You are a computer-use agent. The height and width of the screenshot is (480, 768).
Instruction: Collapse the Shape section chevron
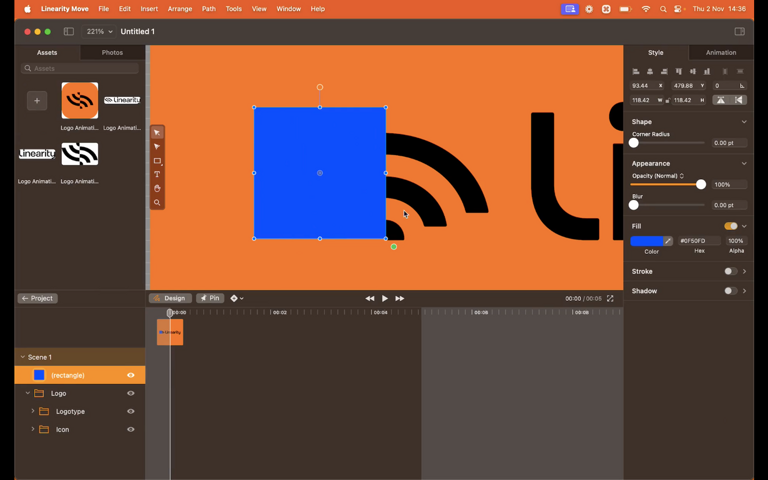click(744, 121)
